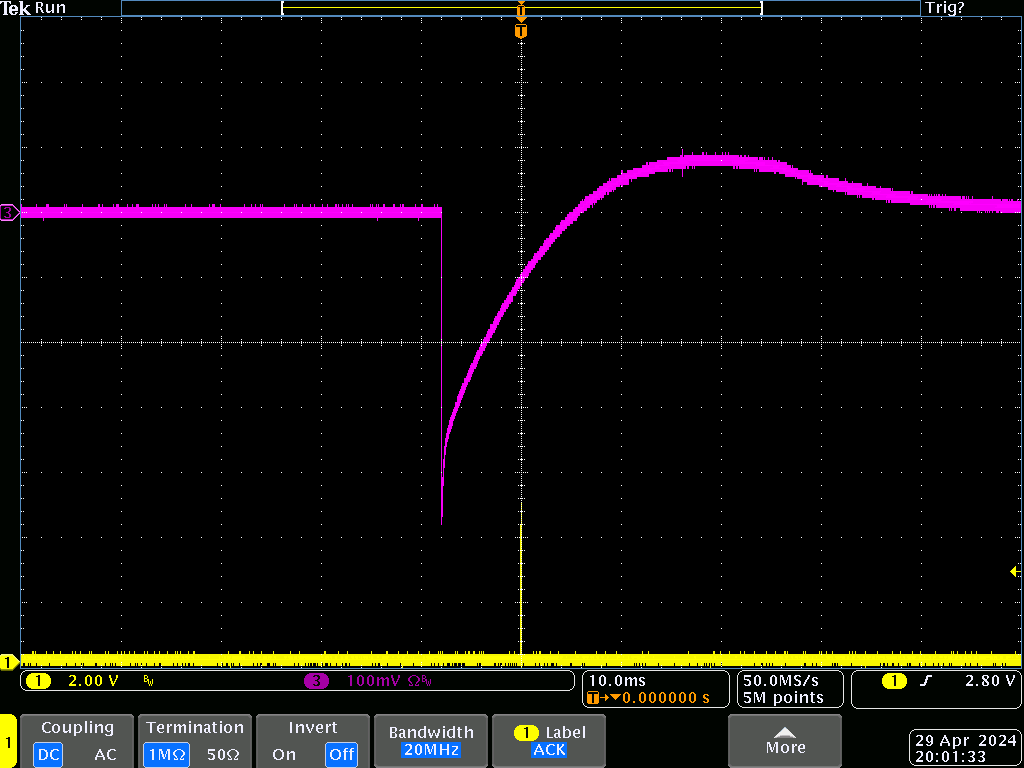Click the channel 1 ground reference marker
This screenshot has width=1024, height=768.
pos(8,662)
